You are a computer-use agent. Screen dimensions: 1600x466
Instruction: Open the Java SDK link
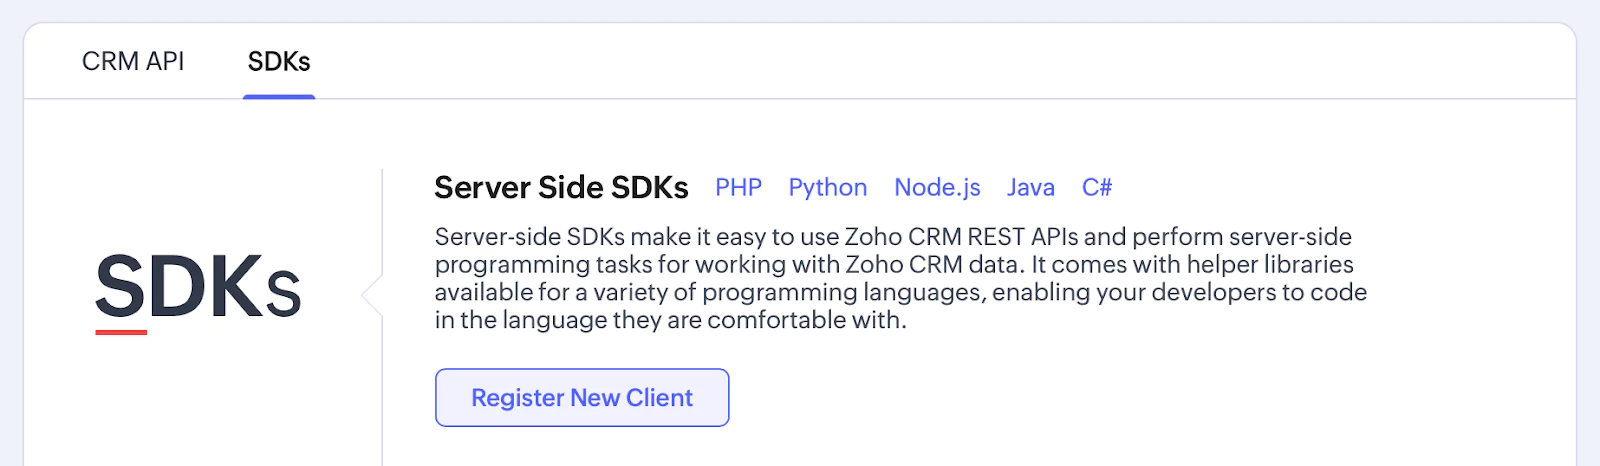(1030, 188)
